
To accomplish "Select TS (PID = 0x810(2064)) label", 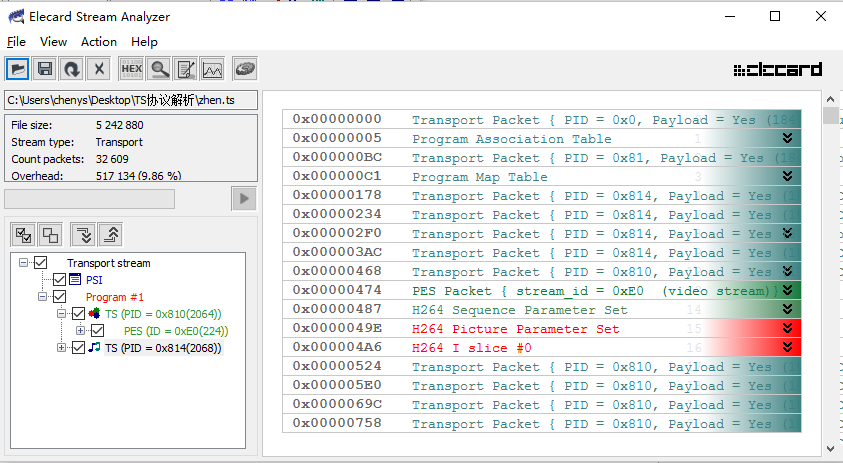I will click(x=163, y=314).
